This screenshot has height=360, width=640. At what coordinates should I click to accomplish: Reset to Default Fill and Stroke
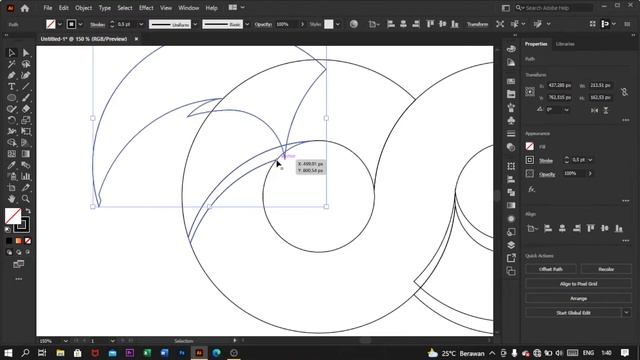pyautogui.click(x=8, y=230)
